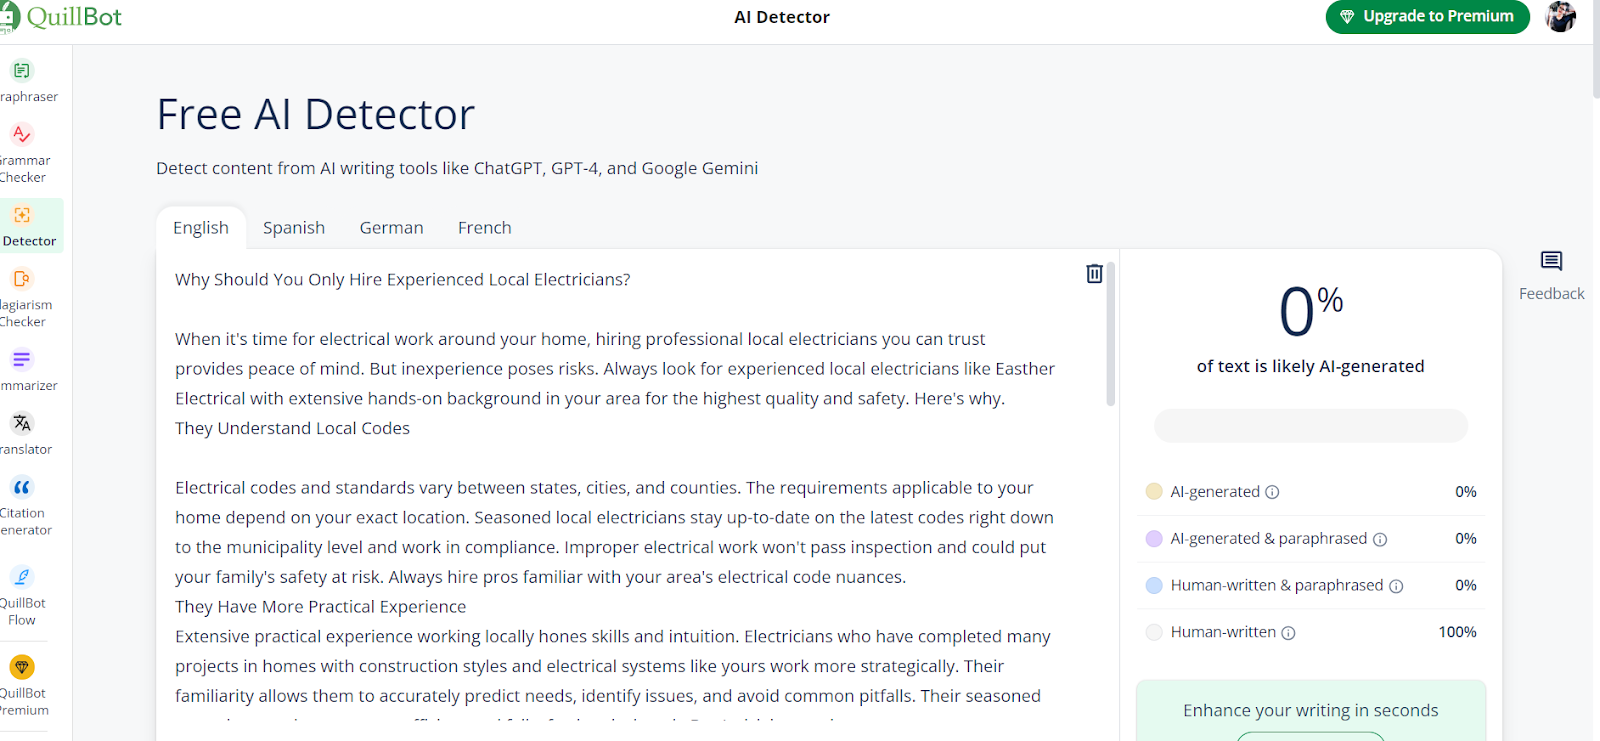The image size is (1600, 741).
Task: Click the 'Detect content from AI writing tools' subtitle
Action: 457,168
